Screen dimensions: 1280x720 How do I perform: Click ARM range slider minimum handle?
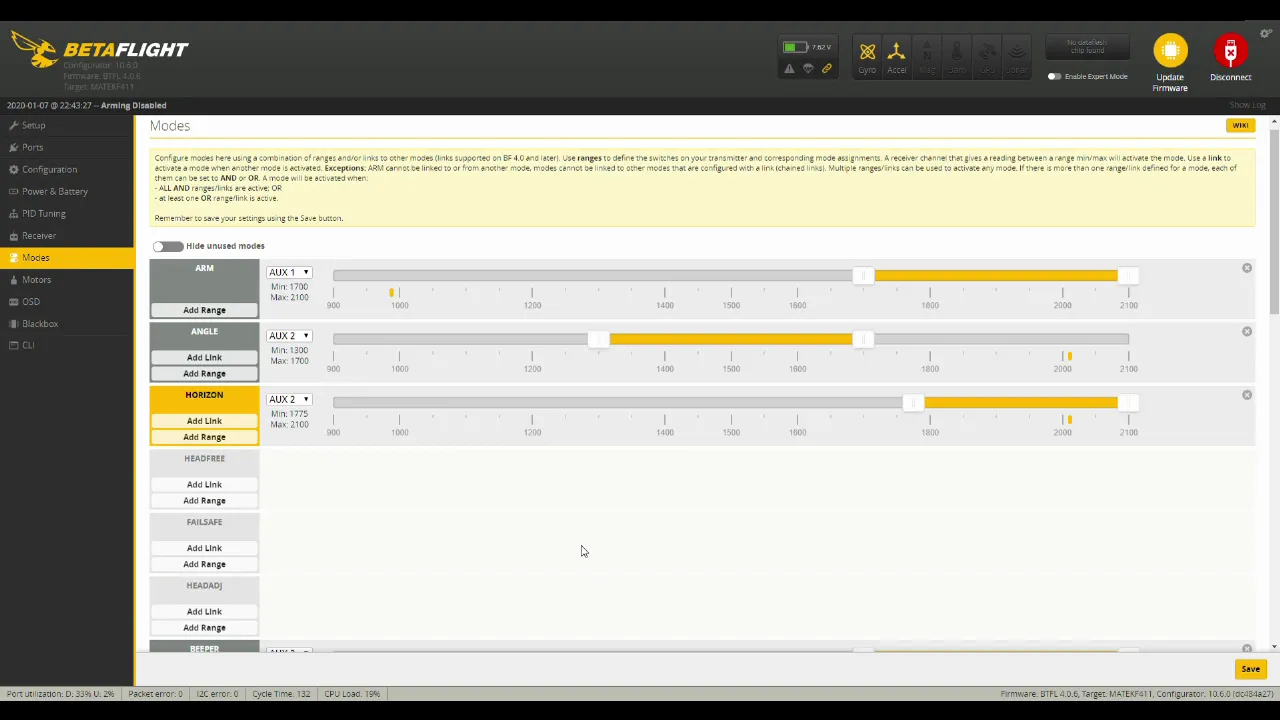(863, 276)
